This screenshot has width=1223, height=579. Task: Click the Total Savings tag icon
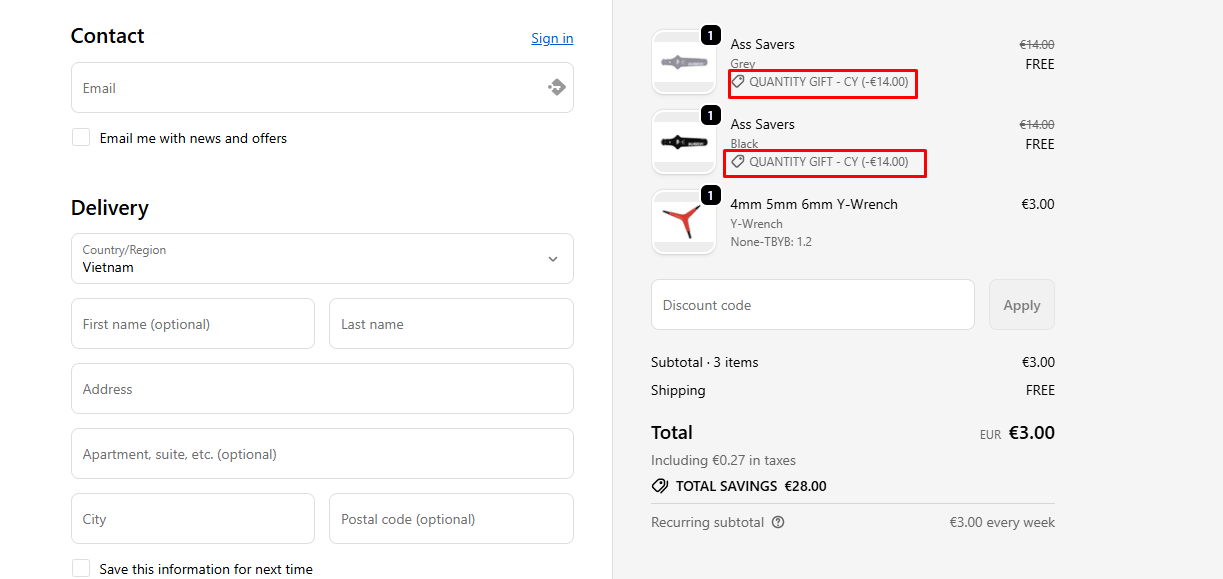[x=660, y=486]
